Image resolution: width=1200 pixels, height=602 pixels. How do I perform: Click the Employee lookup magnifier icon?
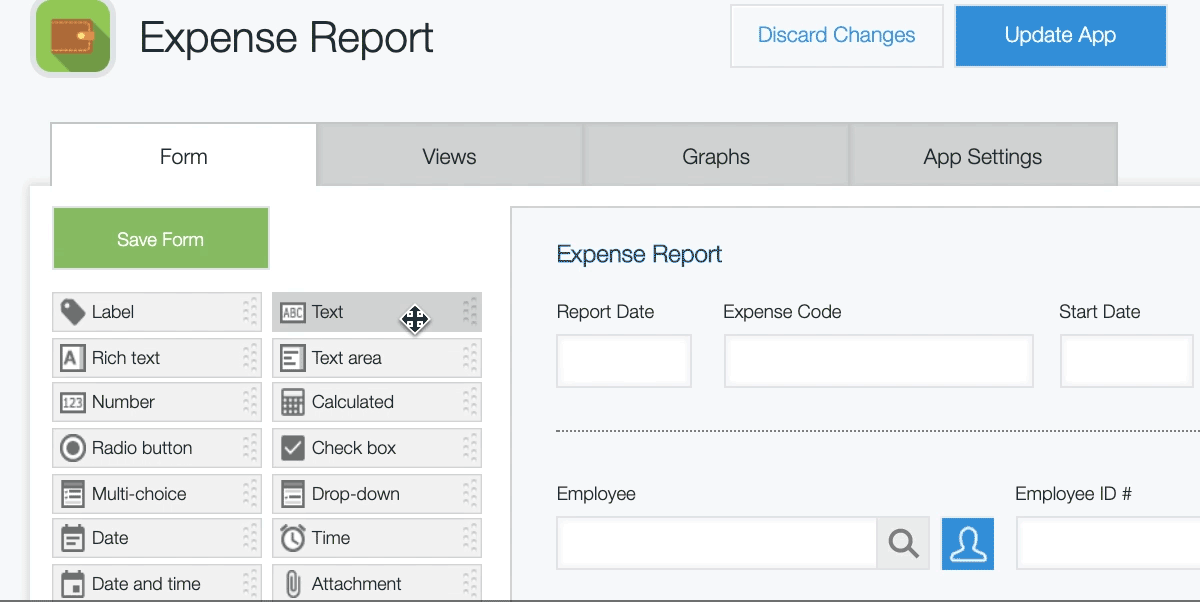tap(903, 543)
